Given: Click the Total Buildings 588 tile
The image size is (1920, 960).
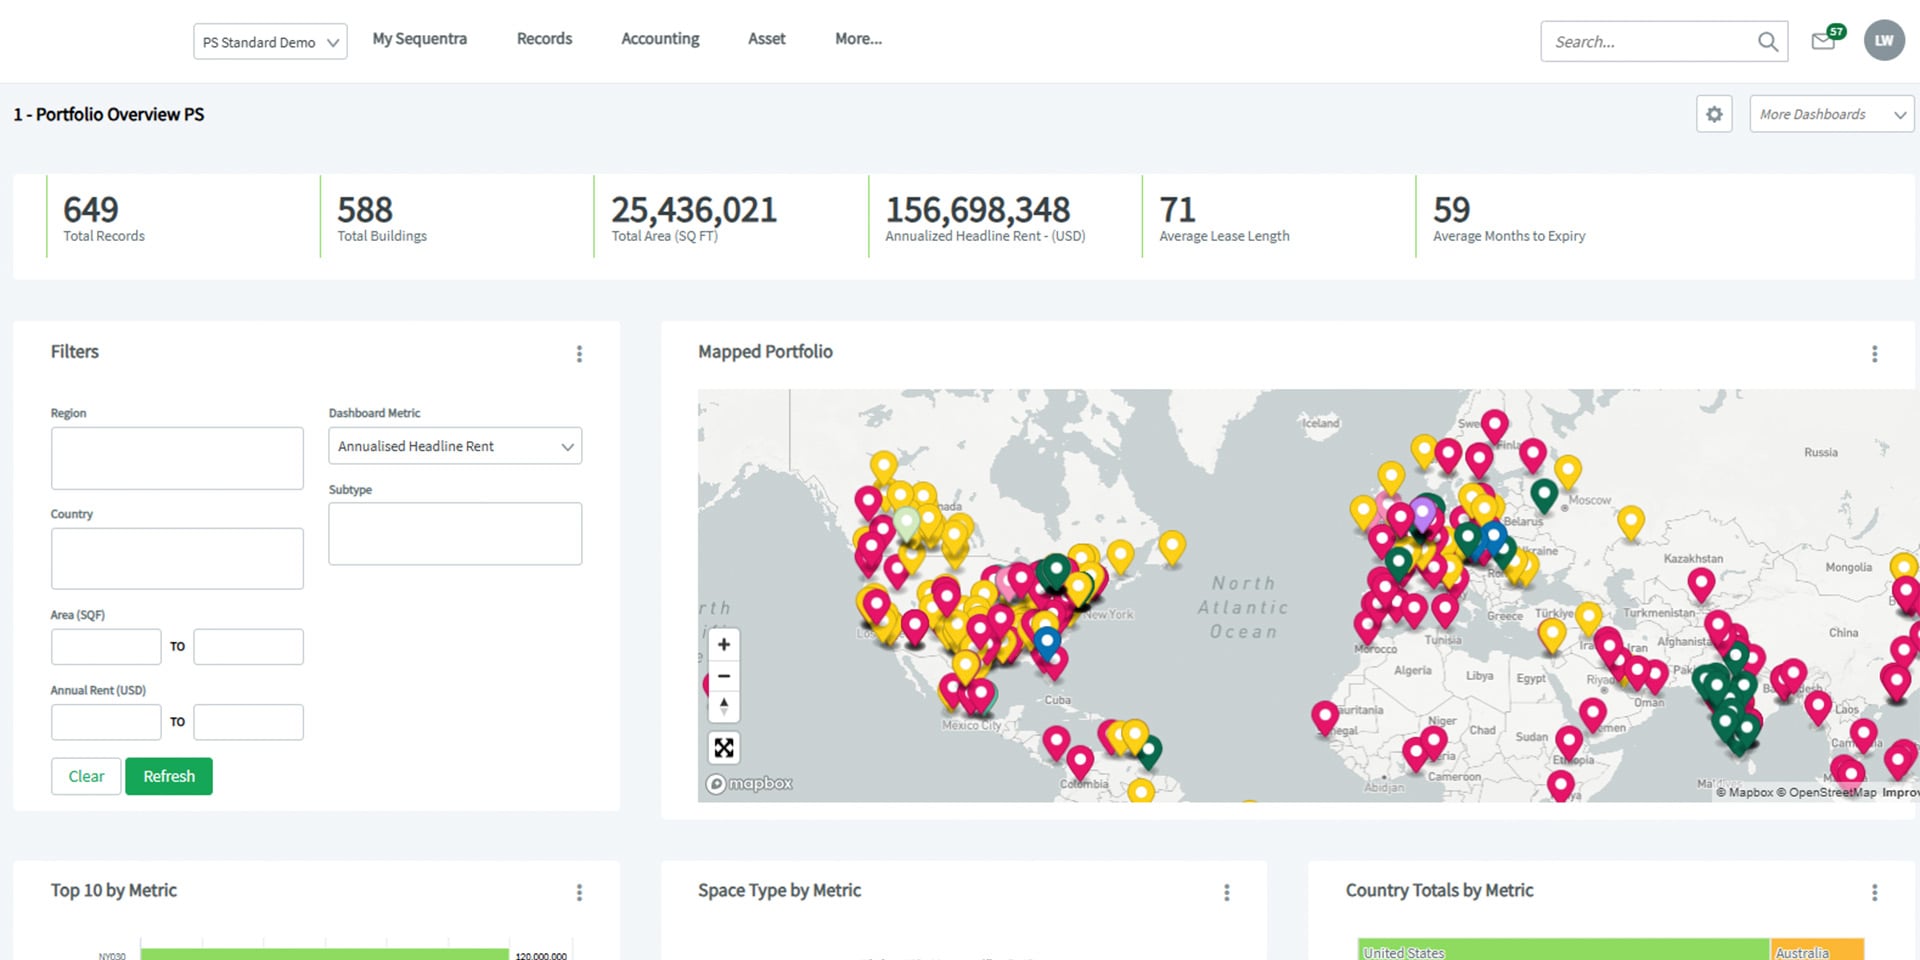Looking at the screenshot, I should click(x=456, y=217).
